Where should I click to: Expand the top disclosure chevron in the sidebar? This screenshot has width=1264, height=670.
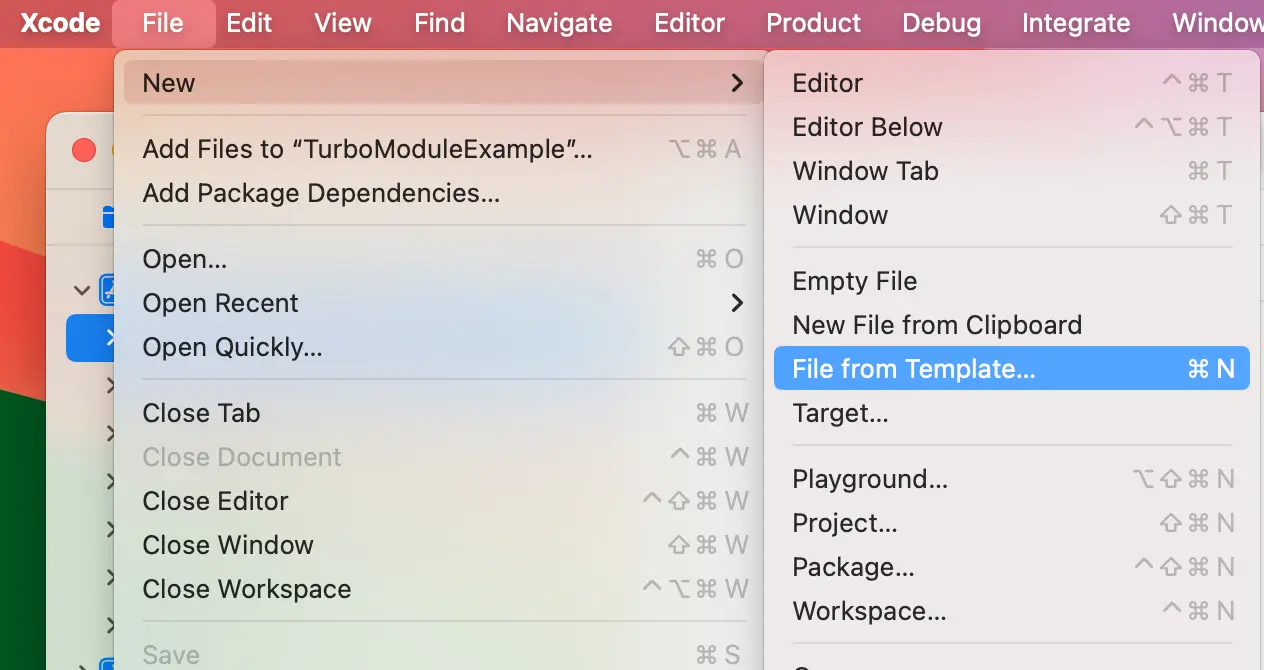pos(82,290)
